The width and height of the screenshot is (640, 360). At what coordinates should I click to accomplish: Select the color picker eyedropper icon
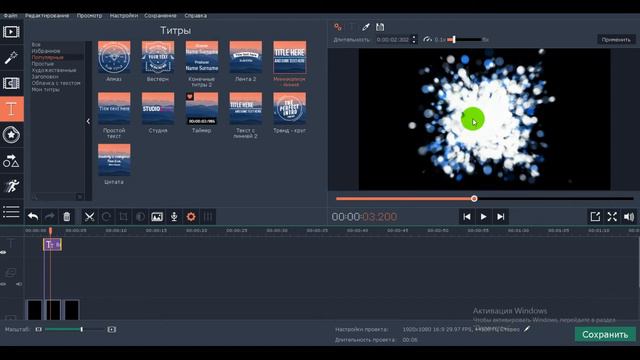click(x=366, y=27)
